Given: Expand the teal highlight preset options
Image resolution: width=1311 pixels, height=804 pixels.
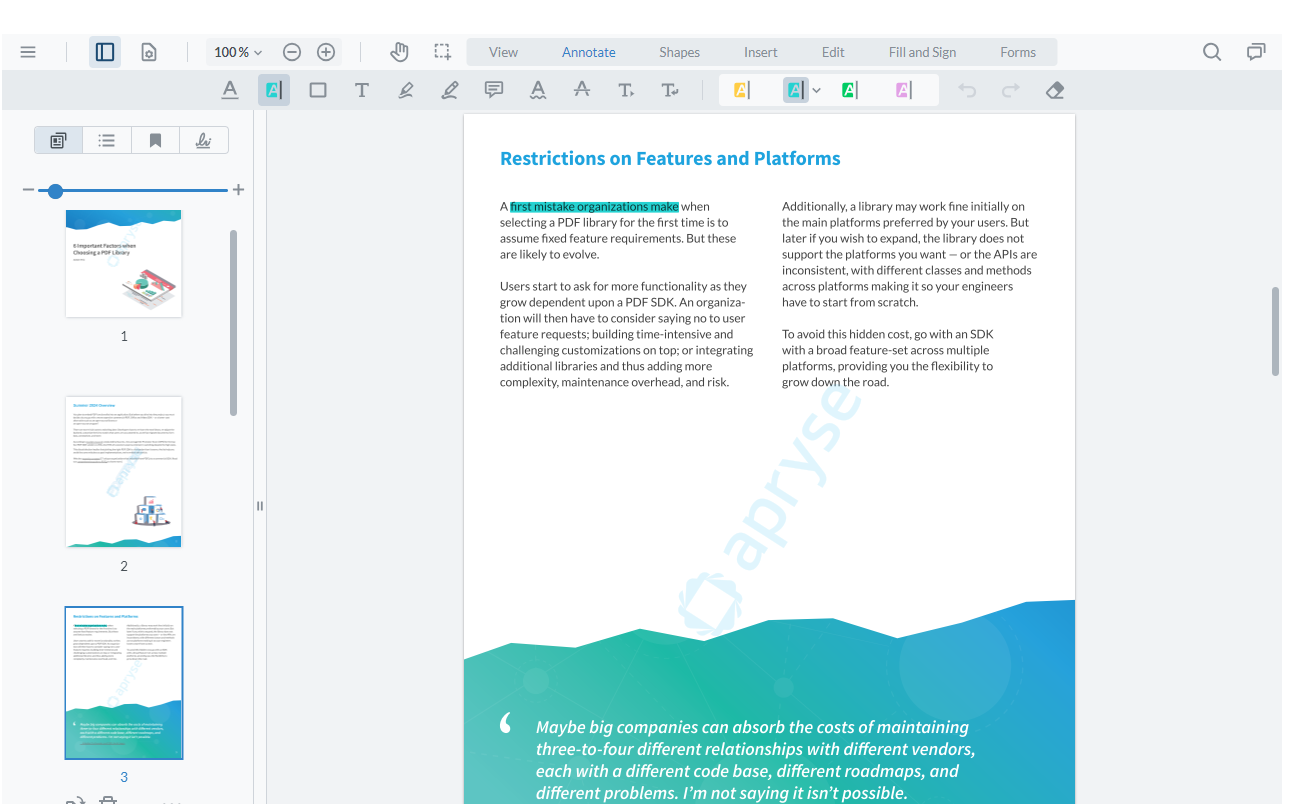Looking at the screenshot, I should (x=817, y=90).
